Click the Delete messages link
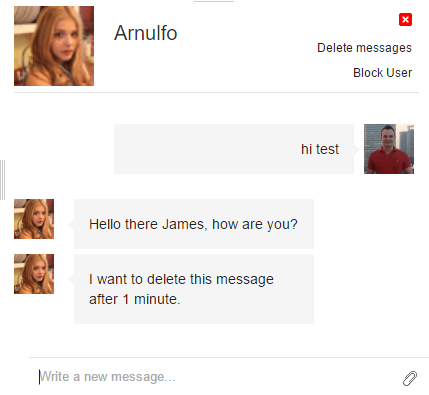429x395 pixels. coord(364,48)
